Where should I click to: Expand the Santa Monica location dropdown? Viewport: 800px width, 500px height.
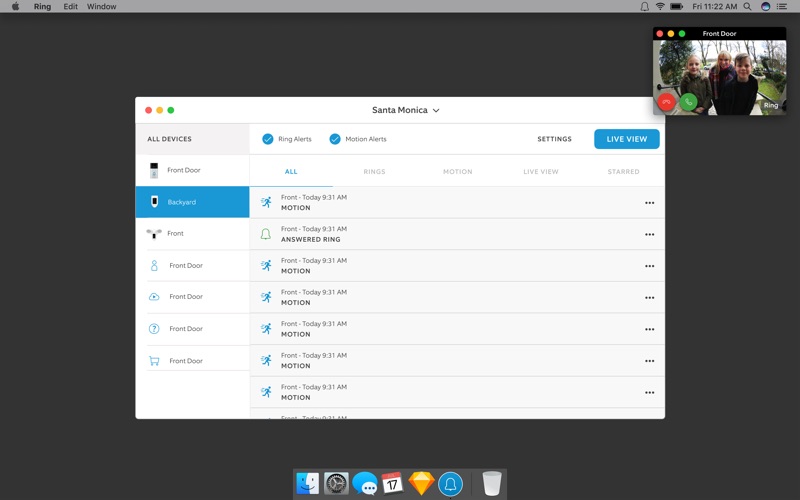tap(406, 110)
